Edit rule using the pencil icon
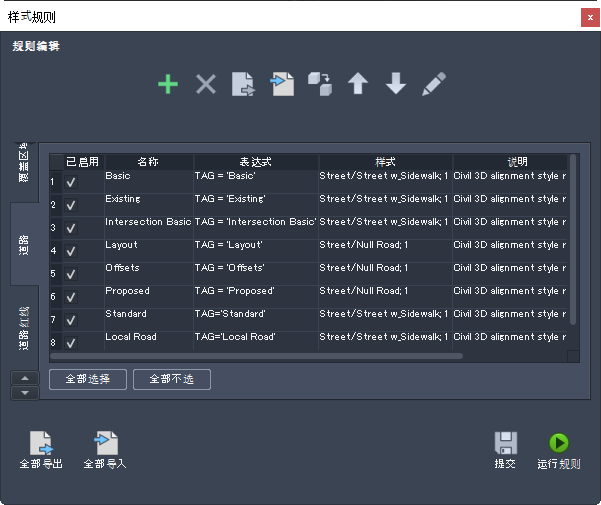This screenshot has height=505, width=601. [x=434, y=84]
